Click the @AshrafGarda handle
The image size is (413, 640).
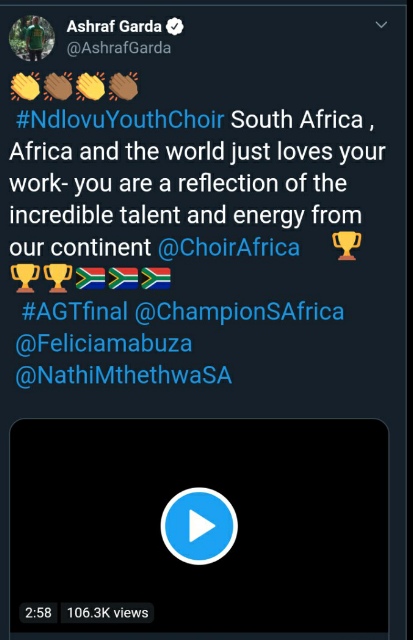[x=119, y=48]
